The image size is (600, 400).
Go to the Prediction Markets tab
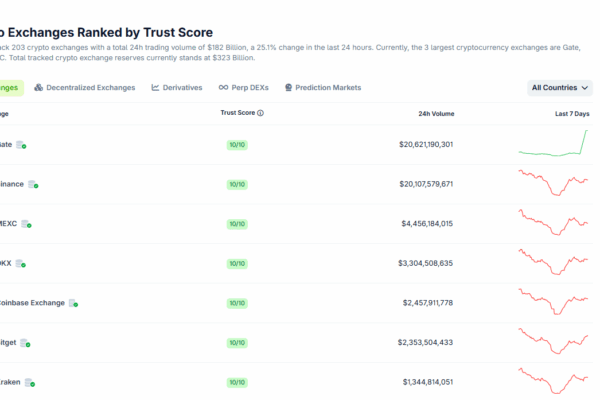(x=323, y=88)
